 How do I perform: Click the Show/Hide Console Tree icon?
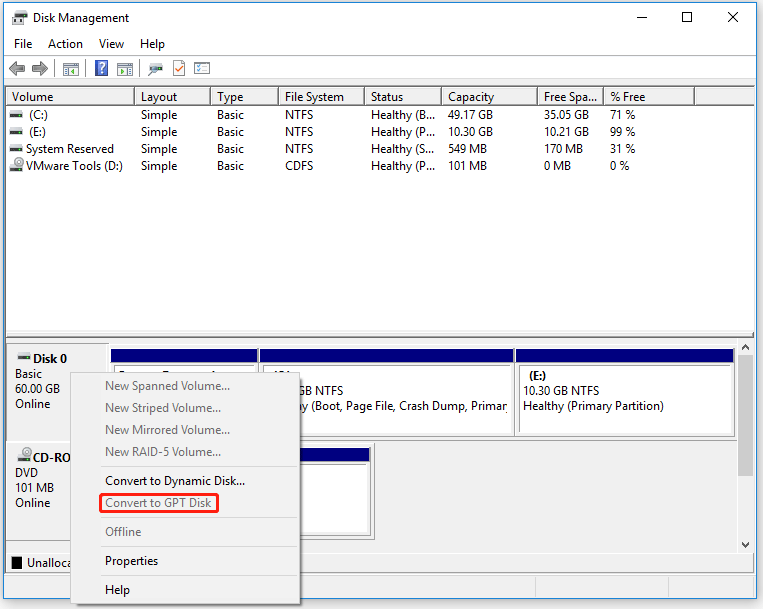tap(71, 69)
